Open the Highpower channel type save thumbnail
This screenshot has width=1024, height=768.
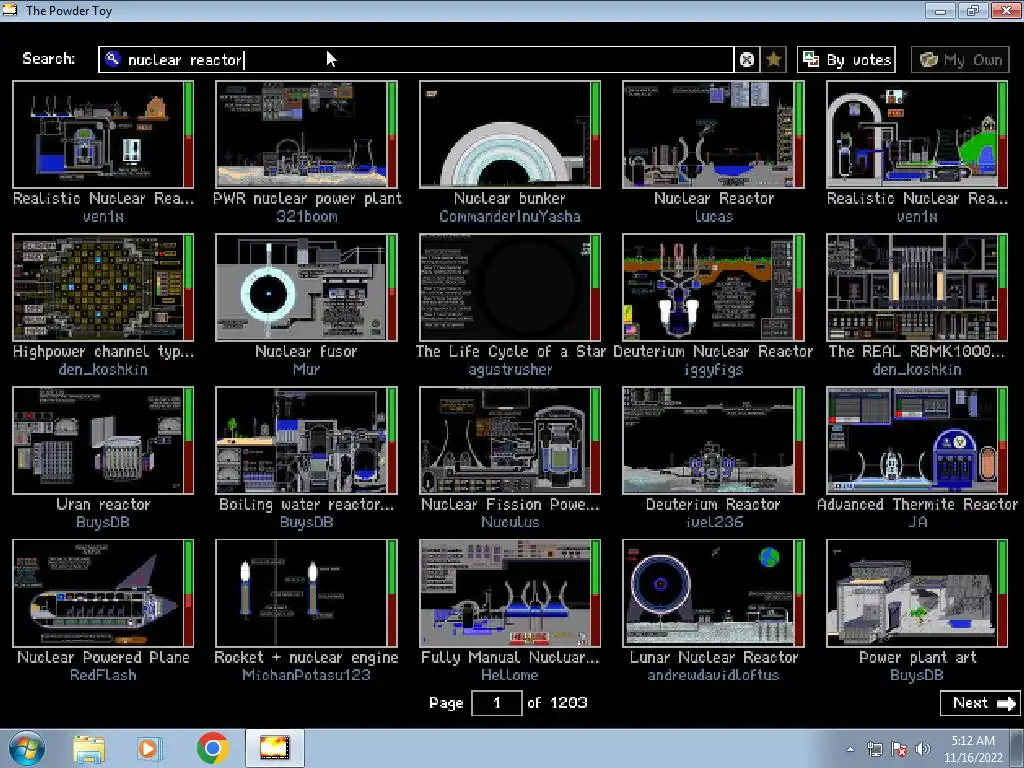point(103,287)
